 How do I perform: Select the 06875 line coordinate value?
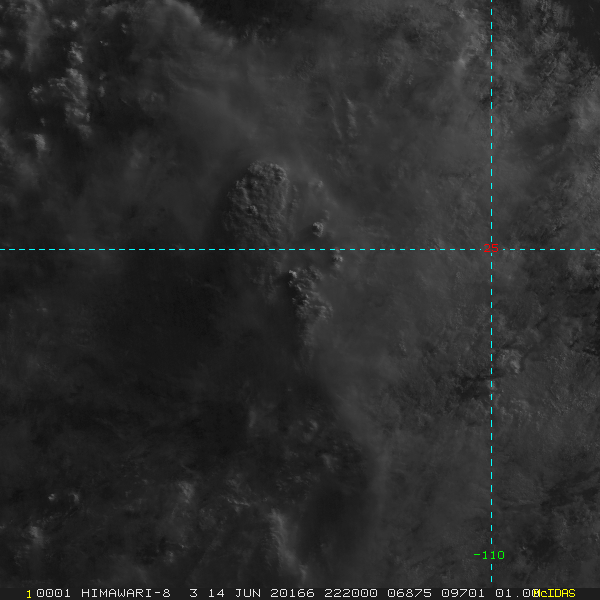[409, 593]
